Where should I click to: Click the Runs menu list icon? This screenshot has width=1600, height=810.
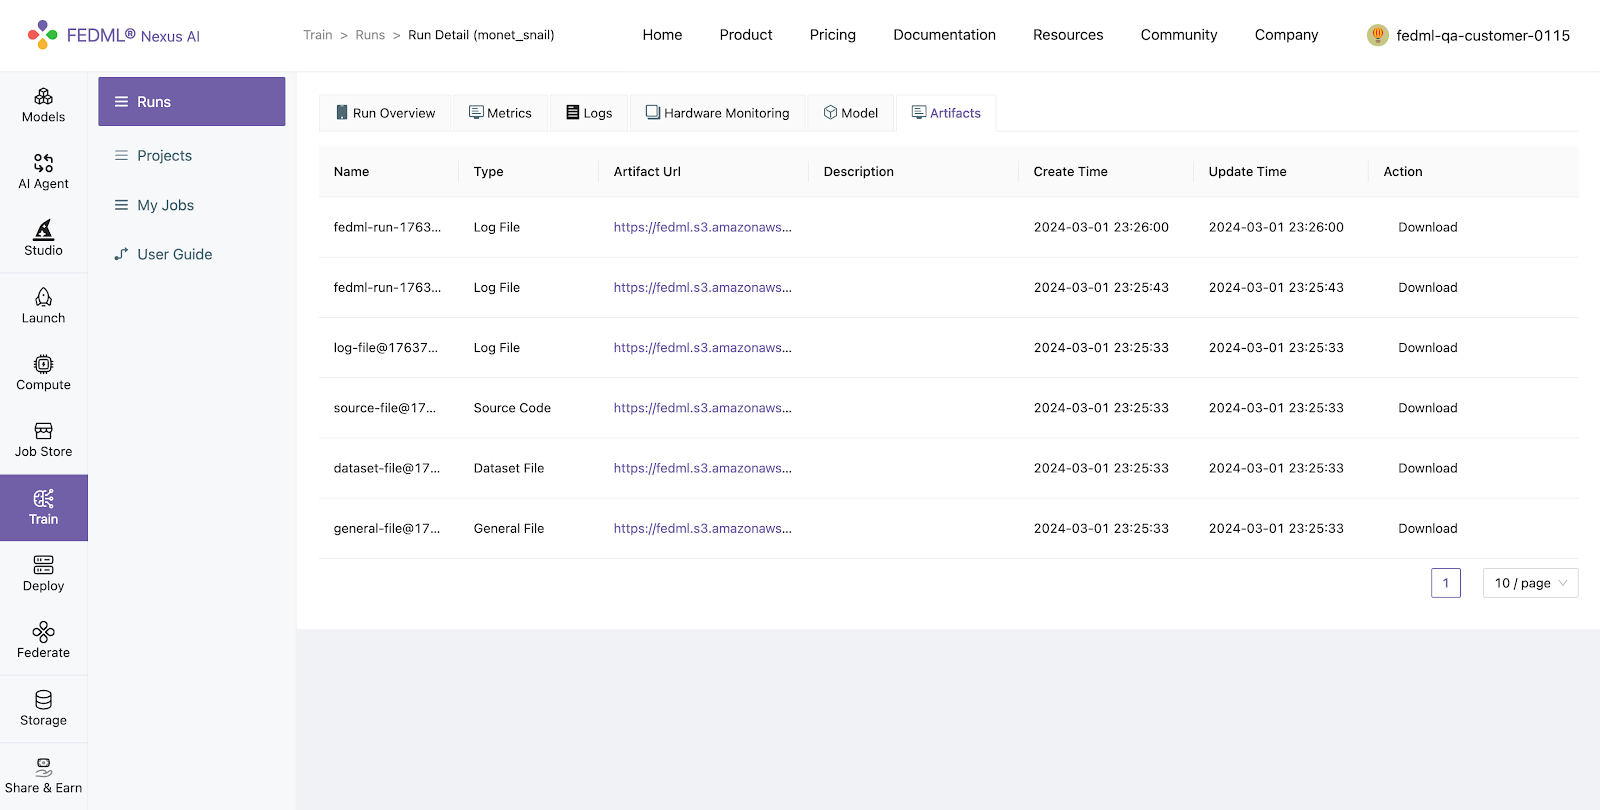pyautogui.click(x=121, y=102)
